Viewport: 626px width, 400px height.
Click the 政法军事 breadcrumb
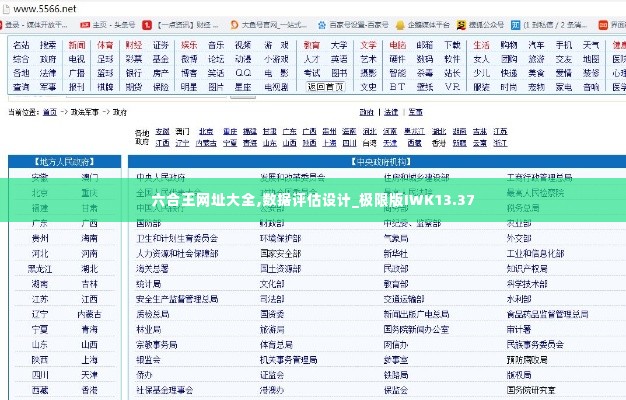point(85,112)
